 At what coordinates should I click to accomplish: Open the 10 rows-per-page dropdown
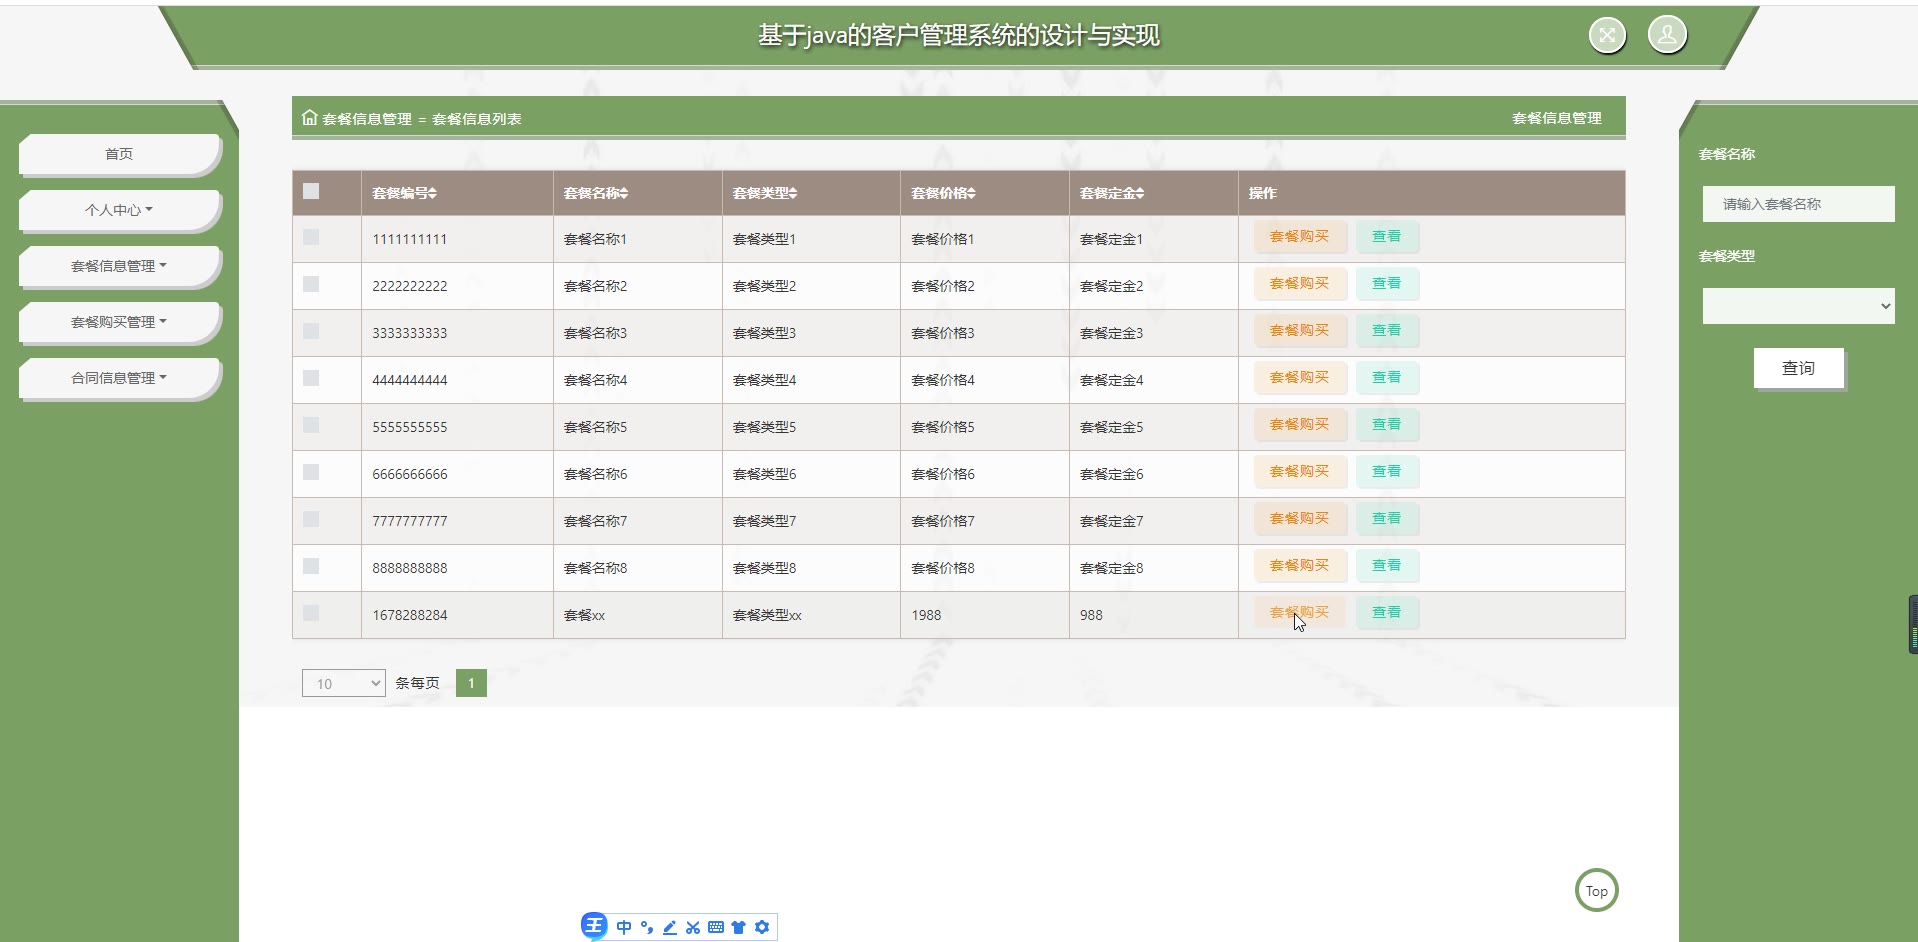tap(343, 683)
